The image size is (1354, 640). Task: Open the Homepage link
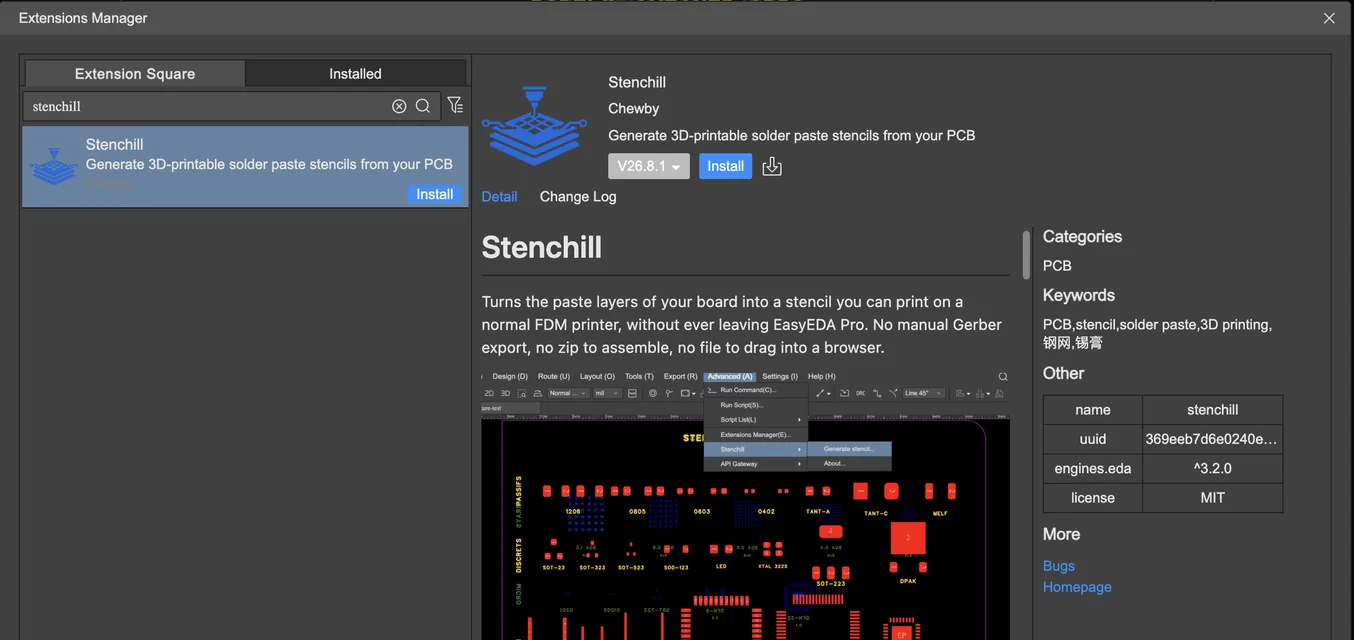click(x=1077, y=587)
